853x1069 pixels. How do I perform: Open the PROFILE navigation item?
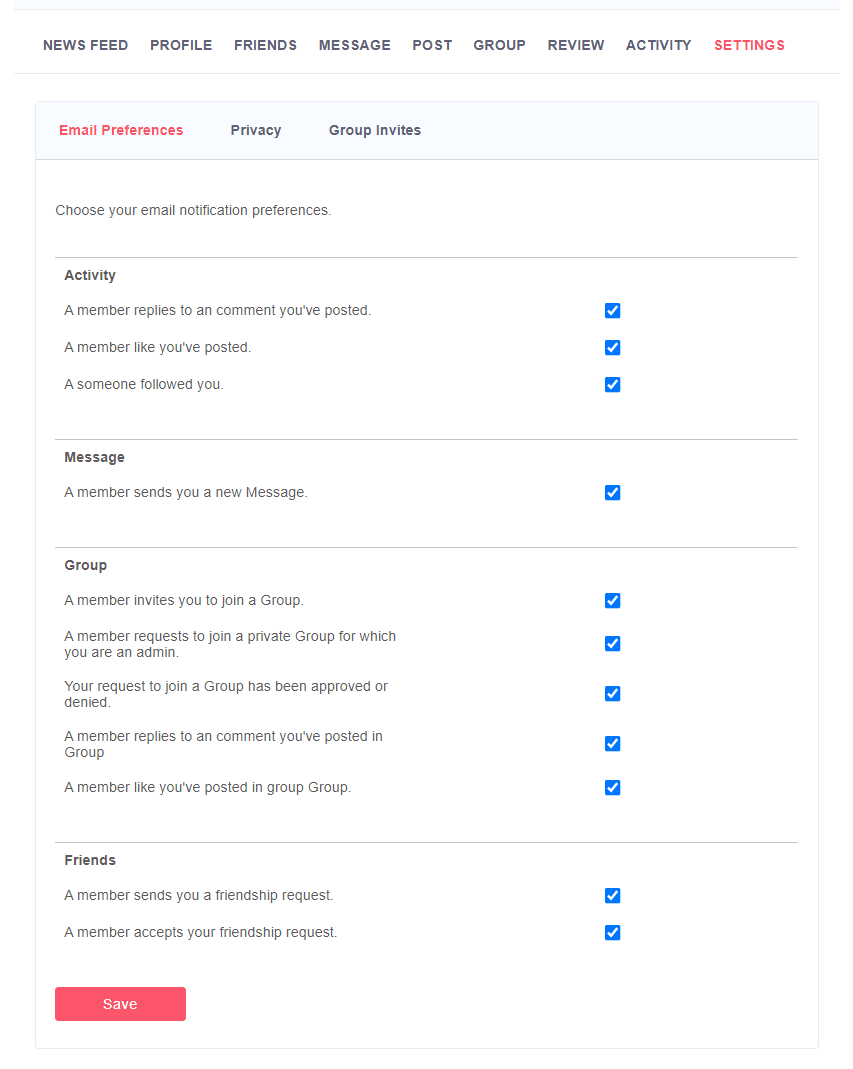tap(181, 45)
